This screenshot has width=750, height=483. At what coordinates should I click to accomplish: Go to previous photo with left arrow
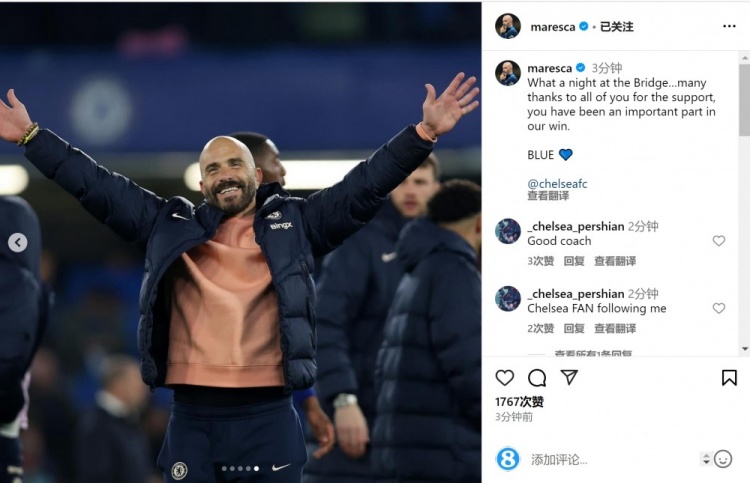[18, 242]
